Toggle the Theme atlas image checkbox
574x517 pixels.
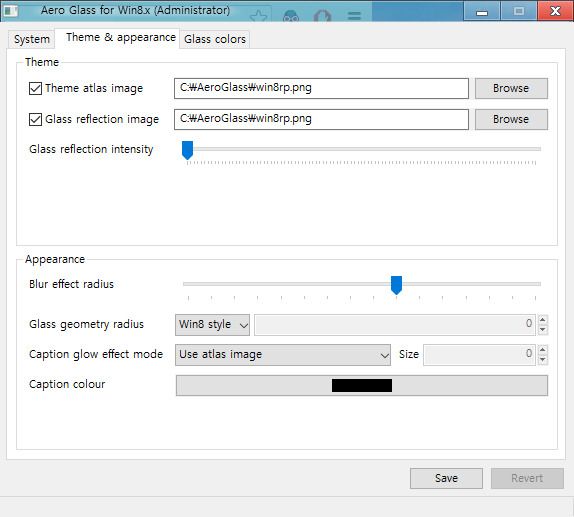coord(36,89)
